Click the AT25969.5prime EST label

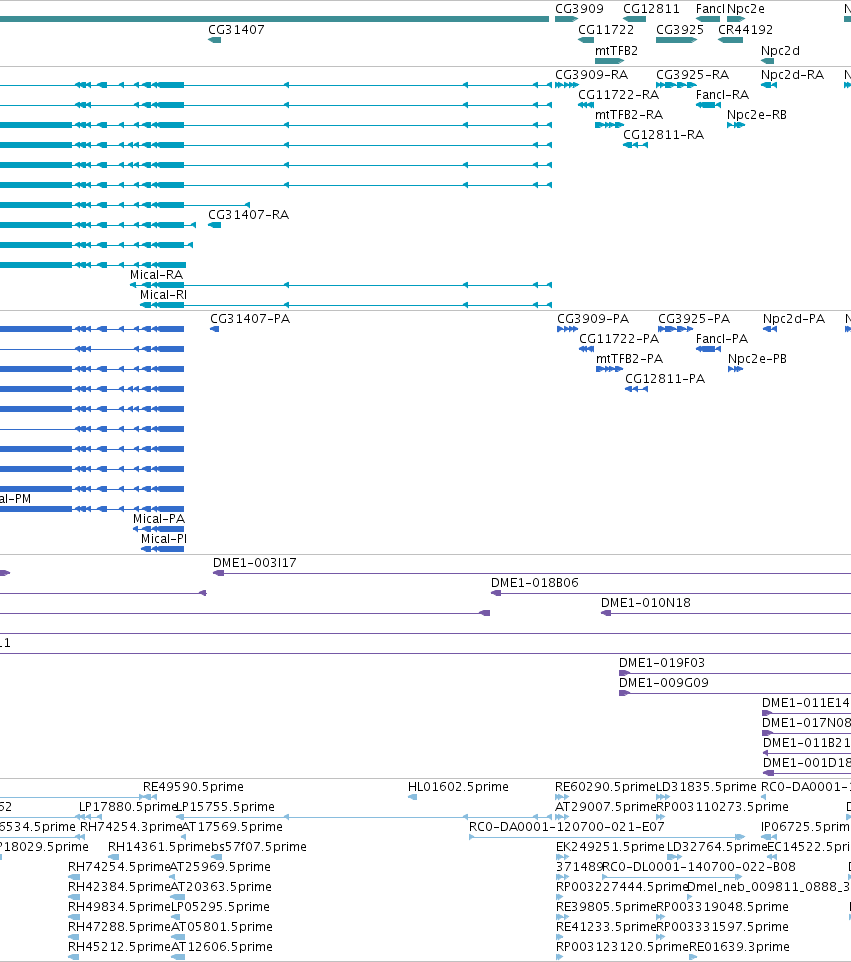pos(220,866)
